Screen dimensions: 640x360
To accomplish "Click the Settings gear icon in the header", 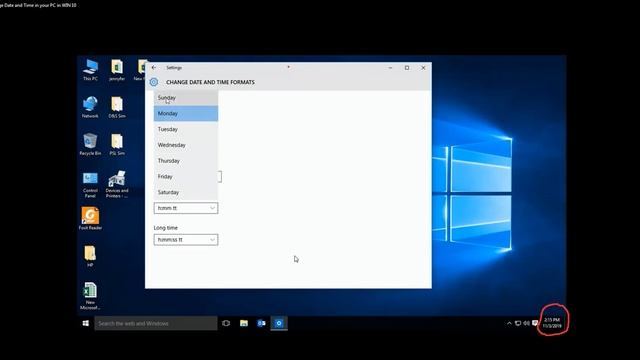I will click(x=153, y=82).
